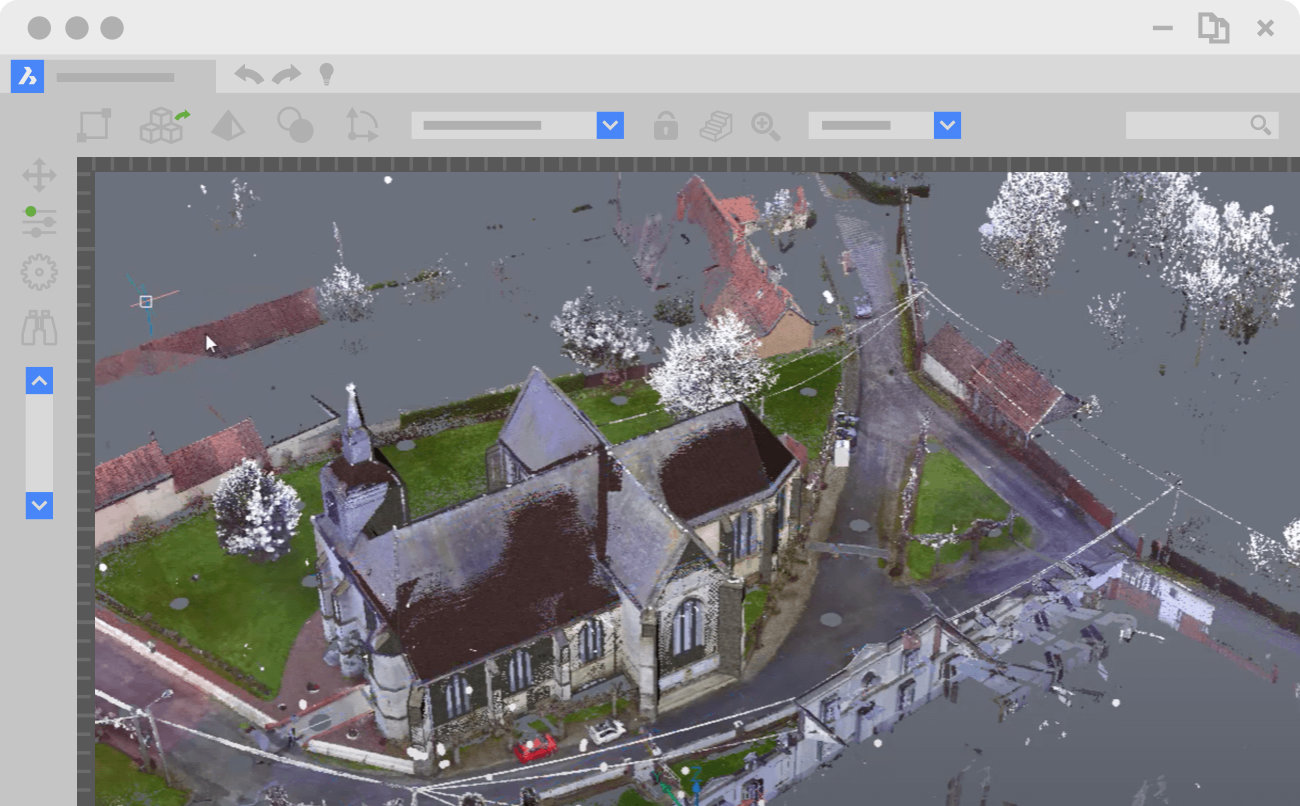Close the window with the X button

pyautogui.click(x=1265, y=28)
